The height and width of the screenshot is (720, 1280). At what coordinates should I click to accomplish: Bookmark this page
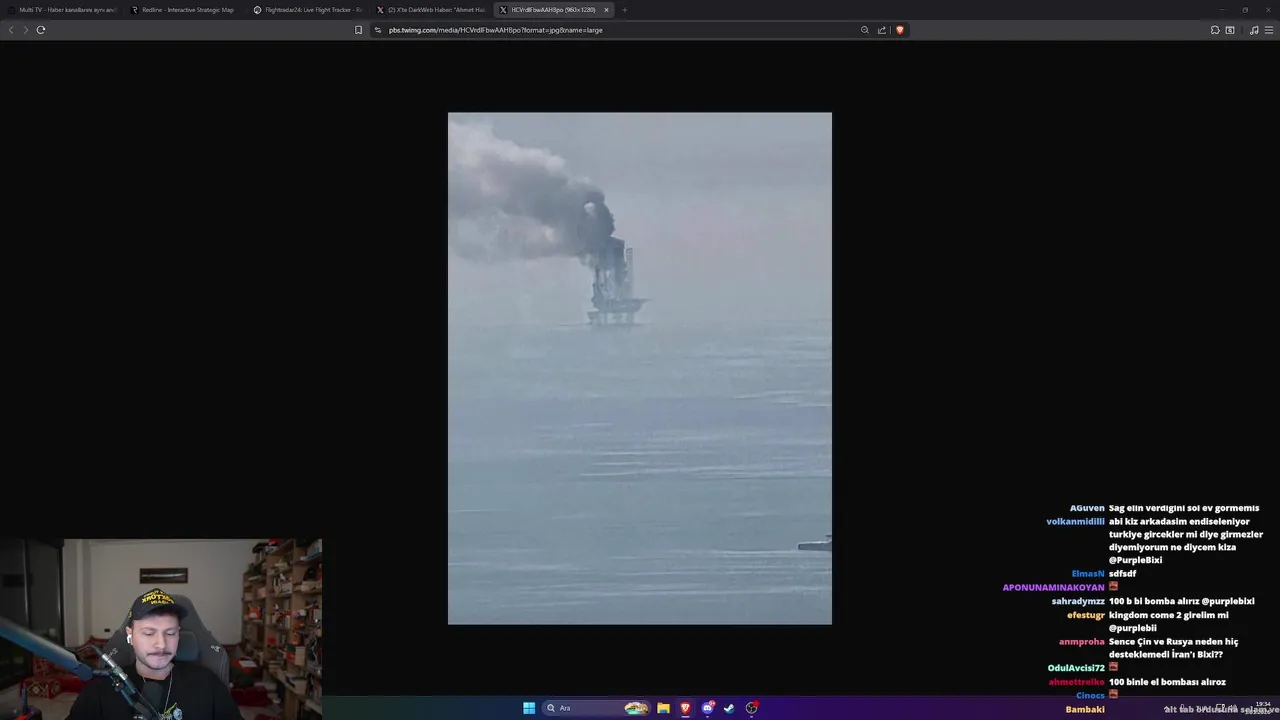358,30
